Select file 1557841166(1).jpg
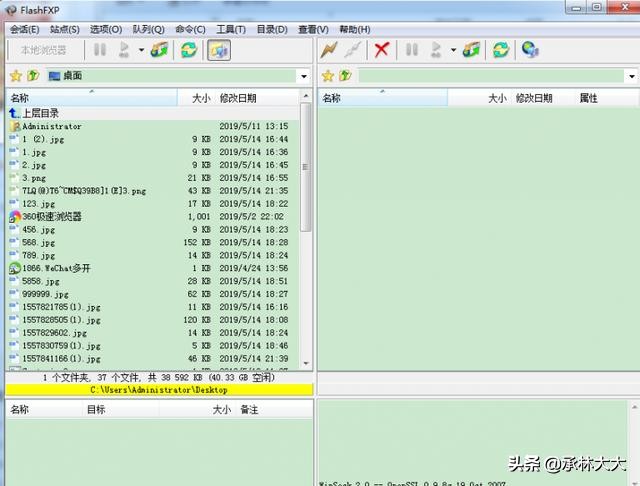Screen dimensions: 640x486 pyautogui.click(x=153, y=358)
